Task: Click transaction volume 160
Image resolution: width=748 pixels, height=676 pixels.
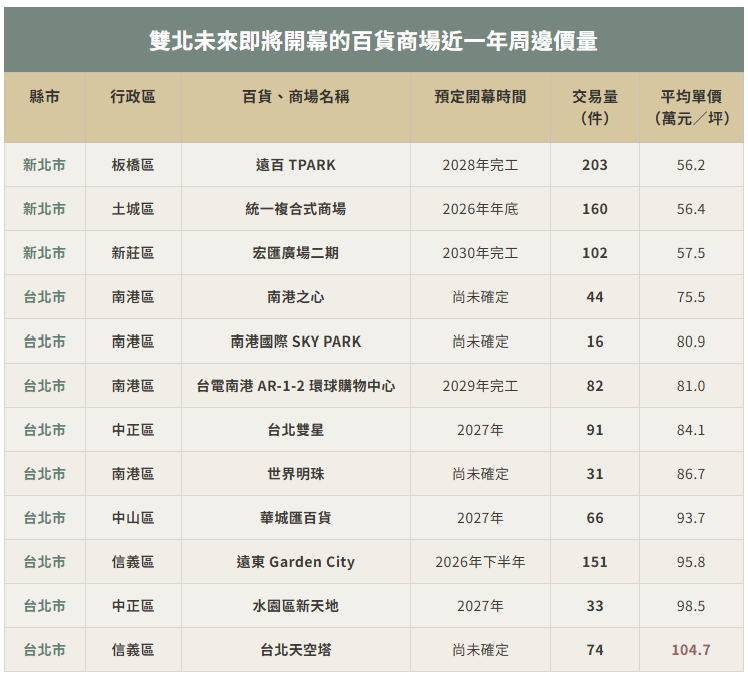Action: coord(595,209)
